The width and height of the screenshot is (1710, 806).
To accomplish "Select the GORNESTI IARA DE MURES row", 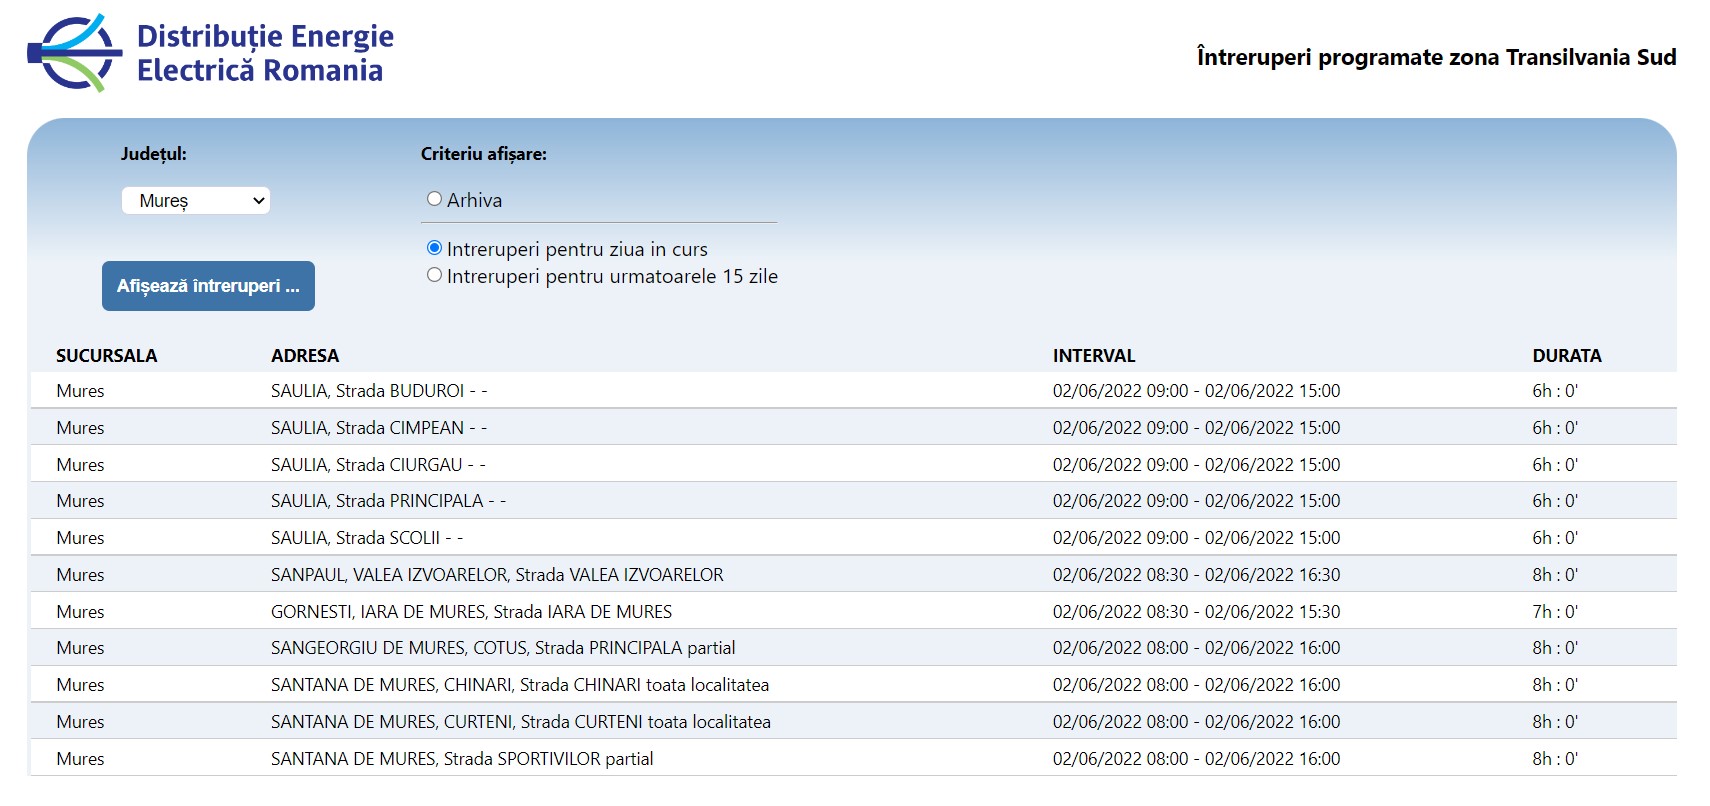I will (471, 612).
